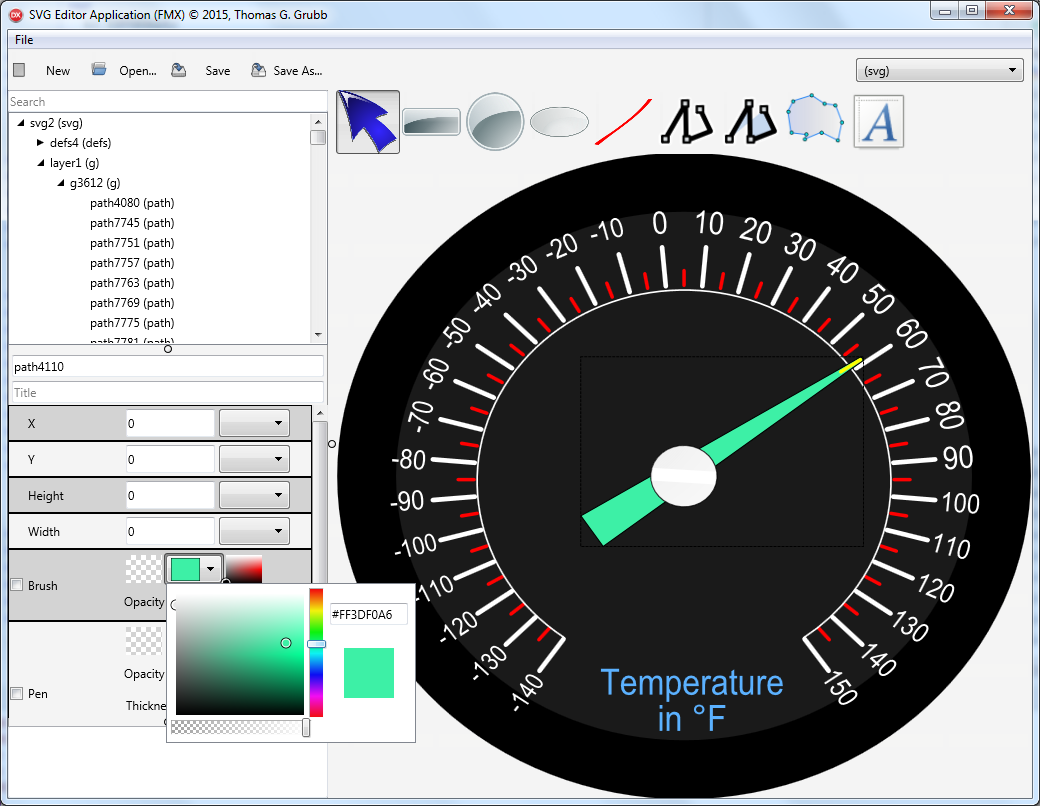Open the File menu

click(23, 39)
